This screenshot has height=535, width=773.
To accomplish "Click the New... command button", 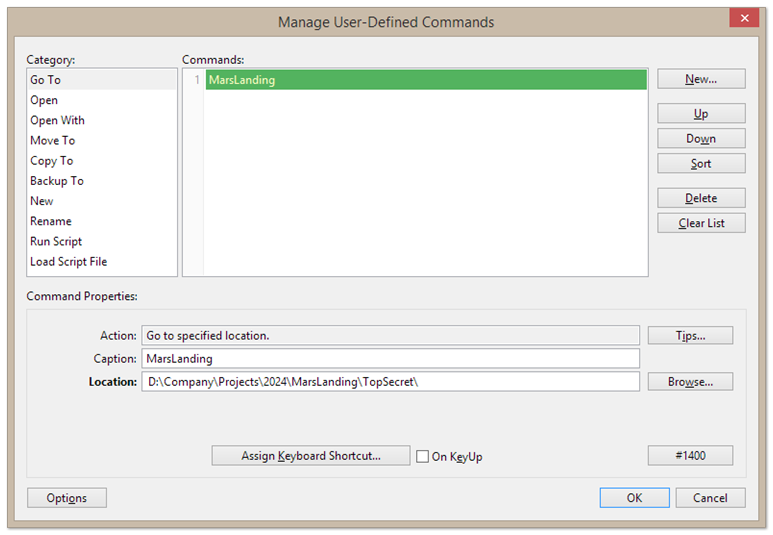I will 701,79.
